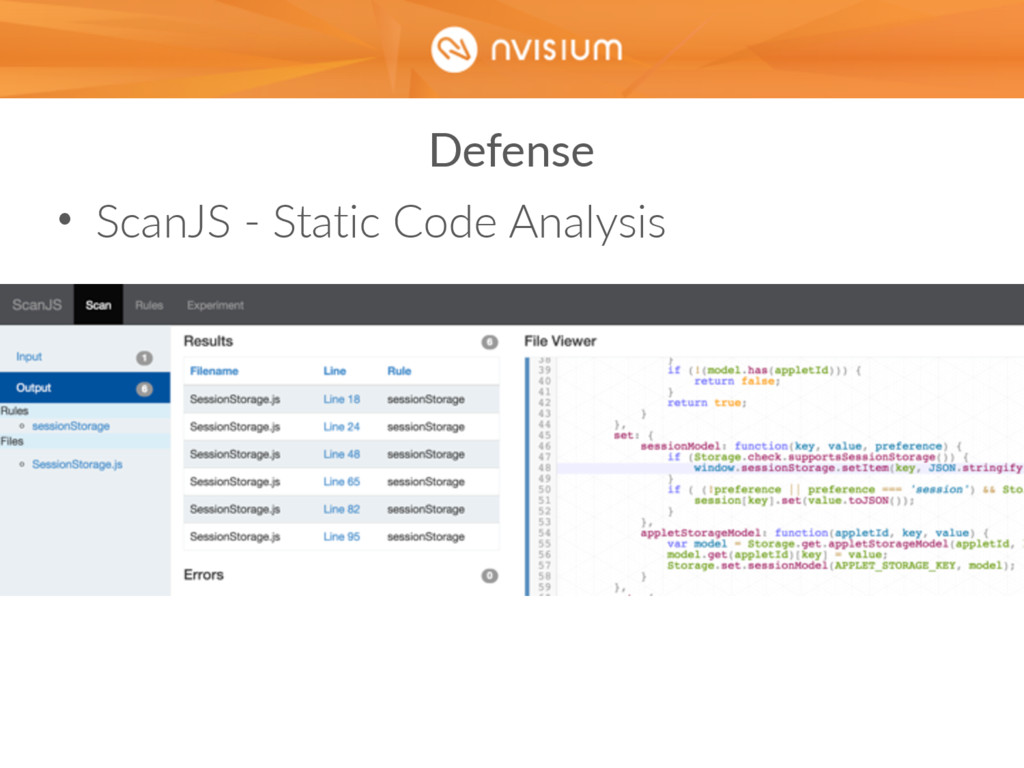Click the nVisium logo icon

(x=454, y=50)
